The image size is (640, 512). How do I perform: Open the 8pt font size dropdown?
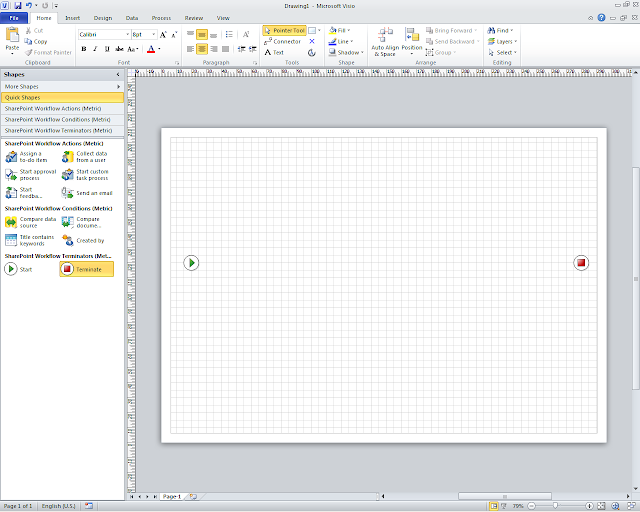click(x=153, y=35)
